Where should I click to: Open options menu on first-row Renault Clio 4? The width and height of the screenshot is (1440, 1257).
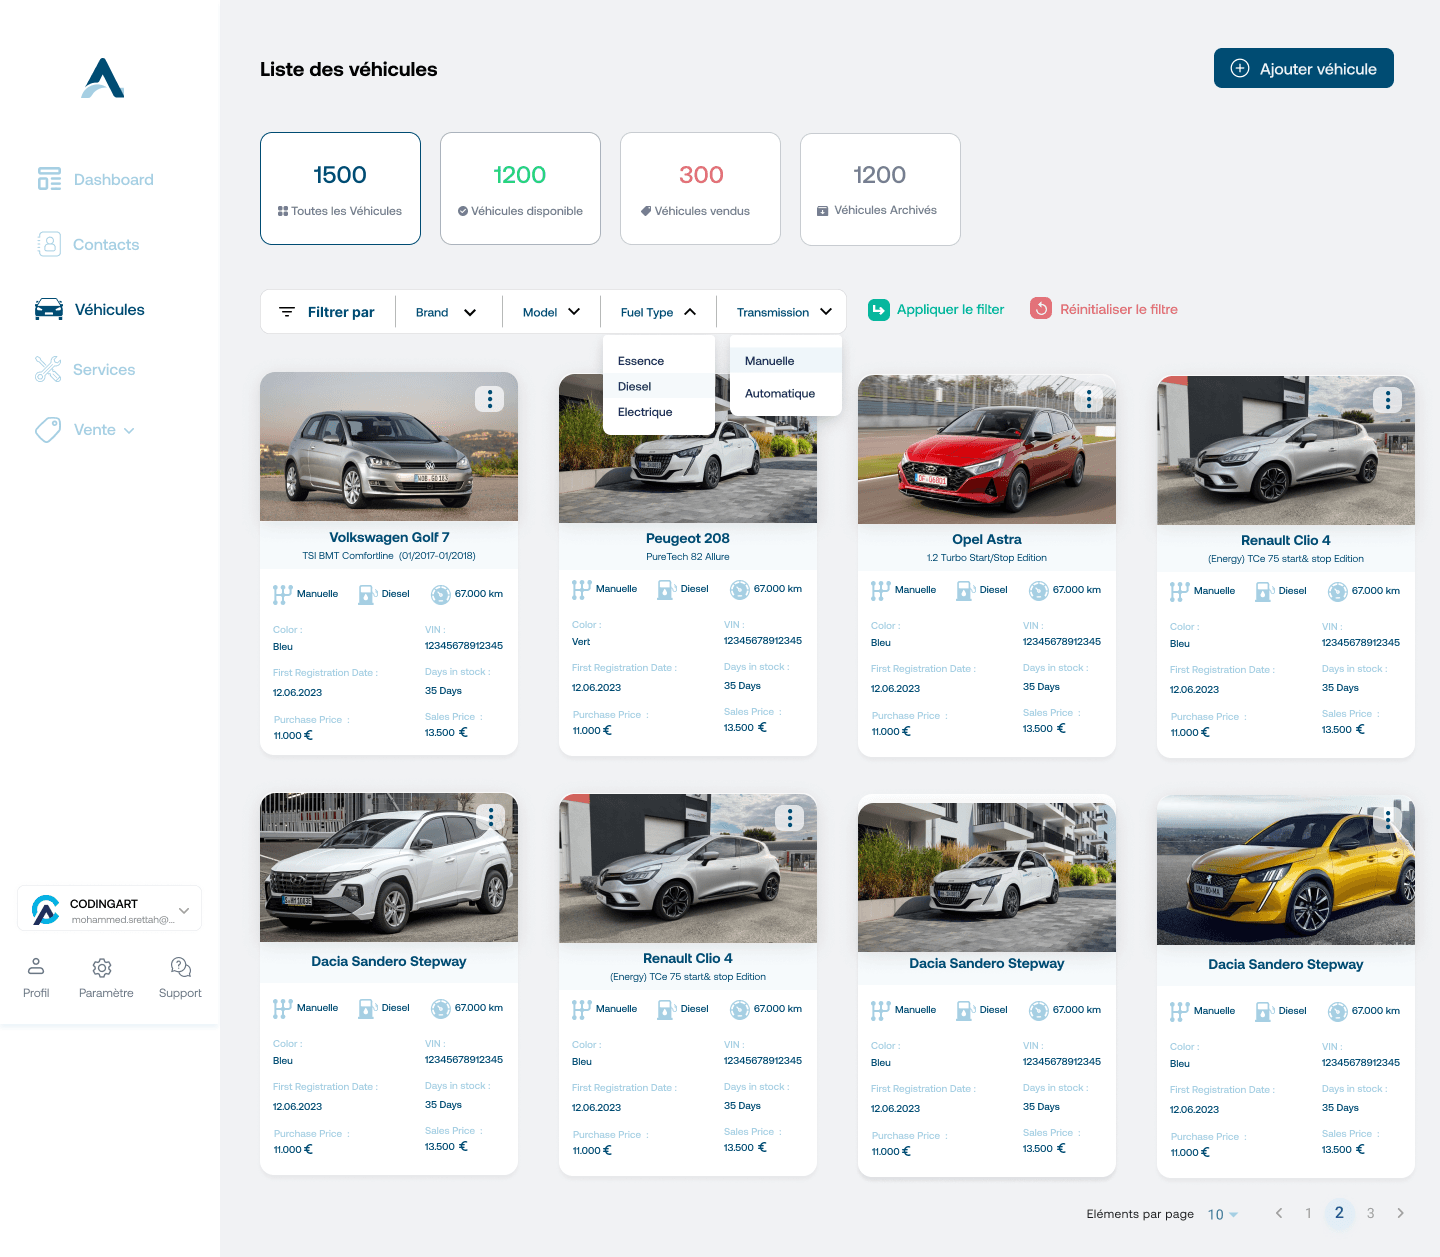click(1388, 400)
